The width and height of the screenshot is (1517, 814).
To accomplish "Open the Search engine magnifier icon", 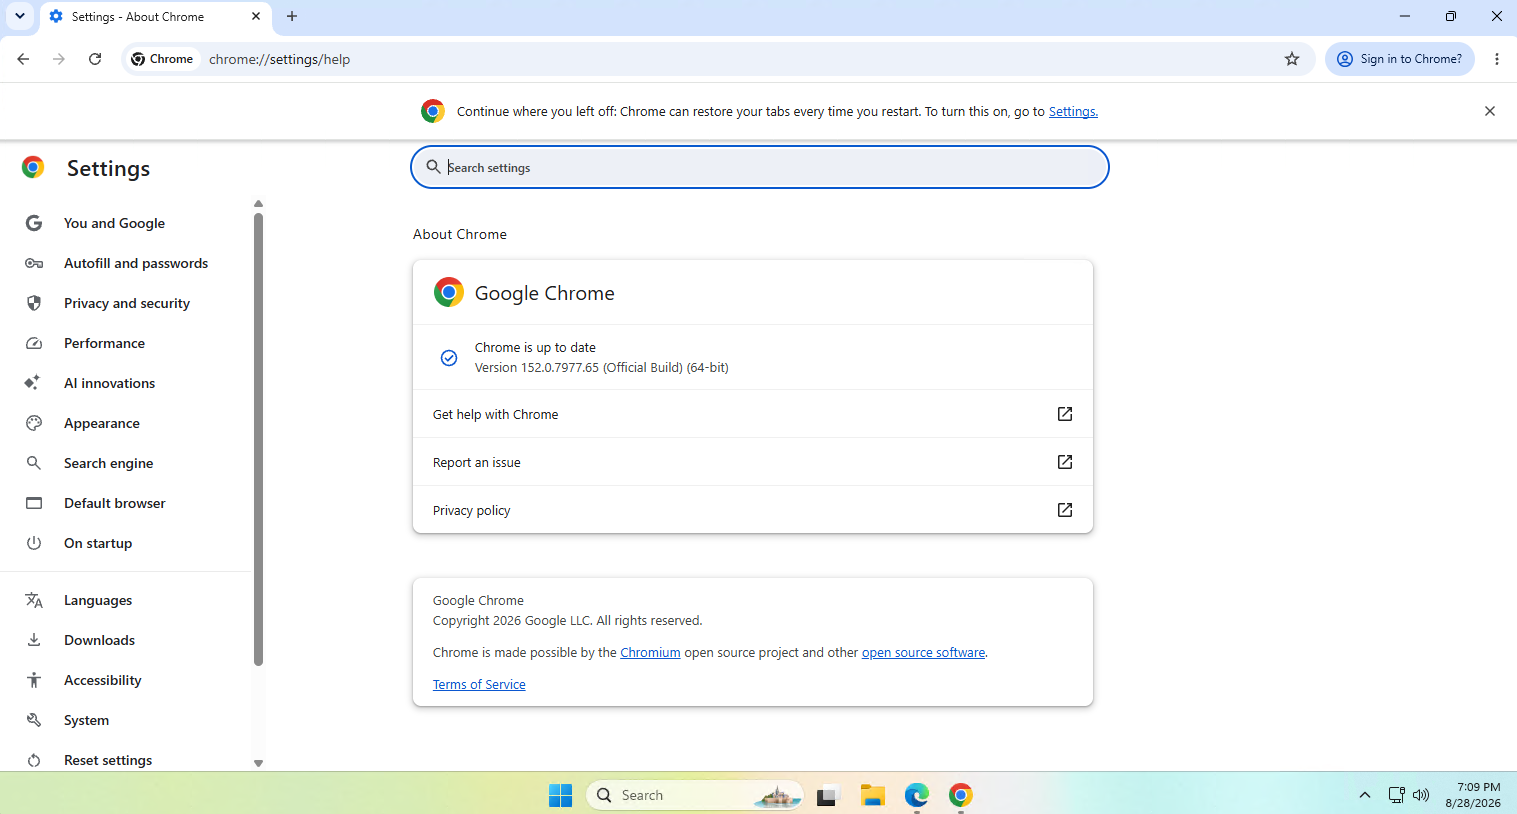I will click(x=34, y=463).
